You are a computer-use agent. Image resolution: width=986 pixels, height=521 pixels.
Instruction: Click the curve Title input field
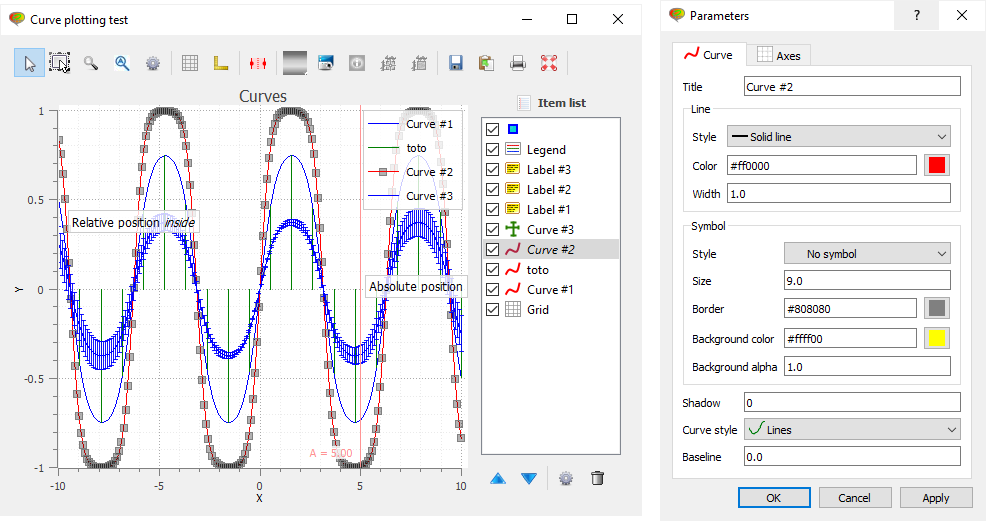(852, 87)
